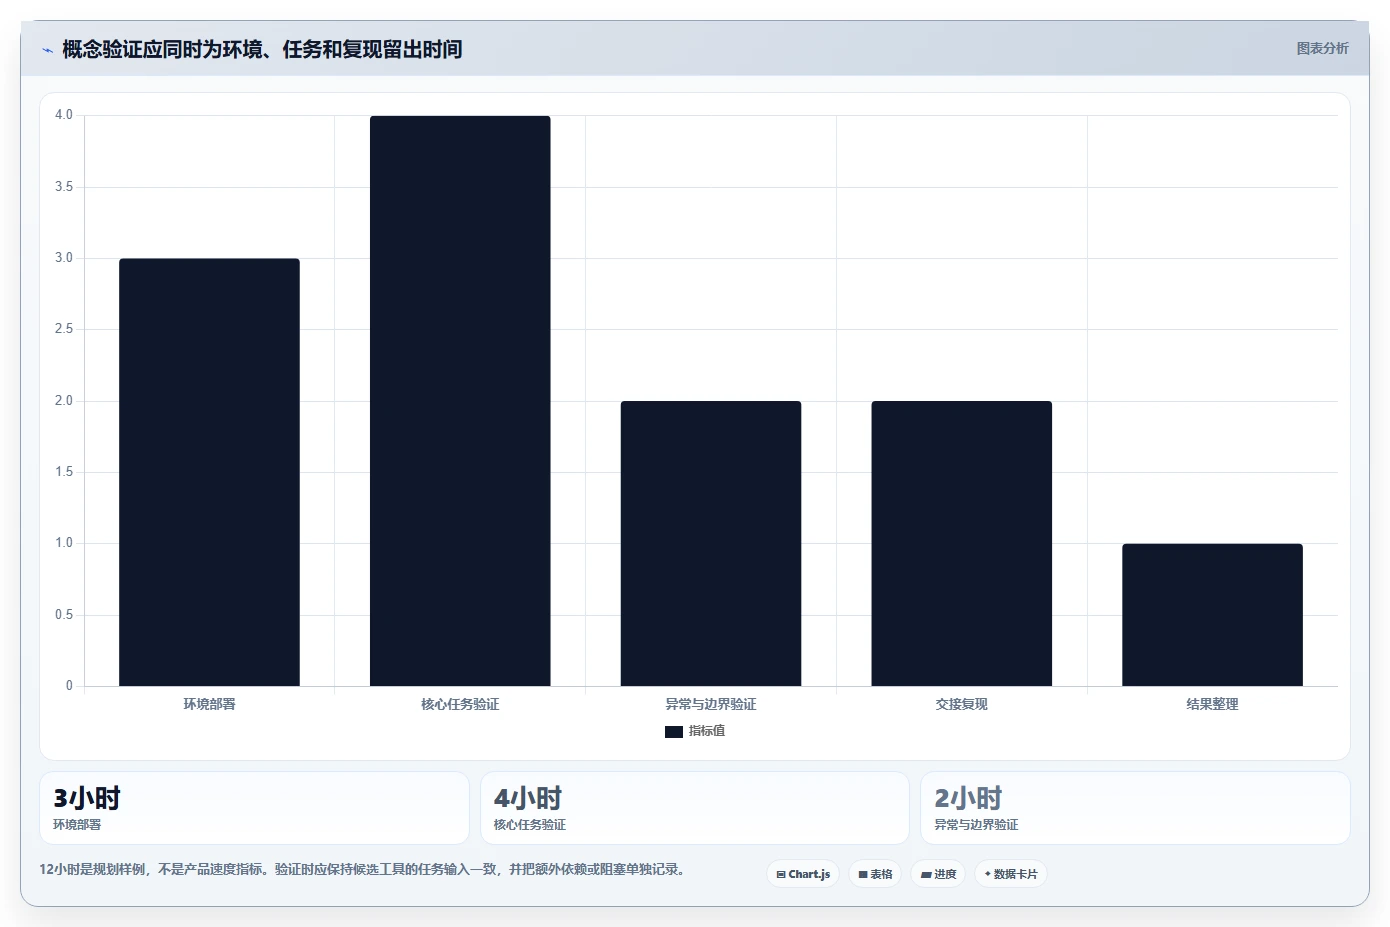1390x927 pixels.
Task: Click the 结果整理 x-axis label
Action: [1212, 704]
